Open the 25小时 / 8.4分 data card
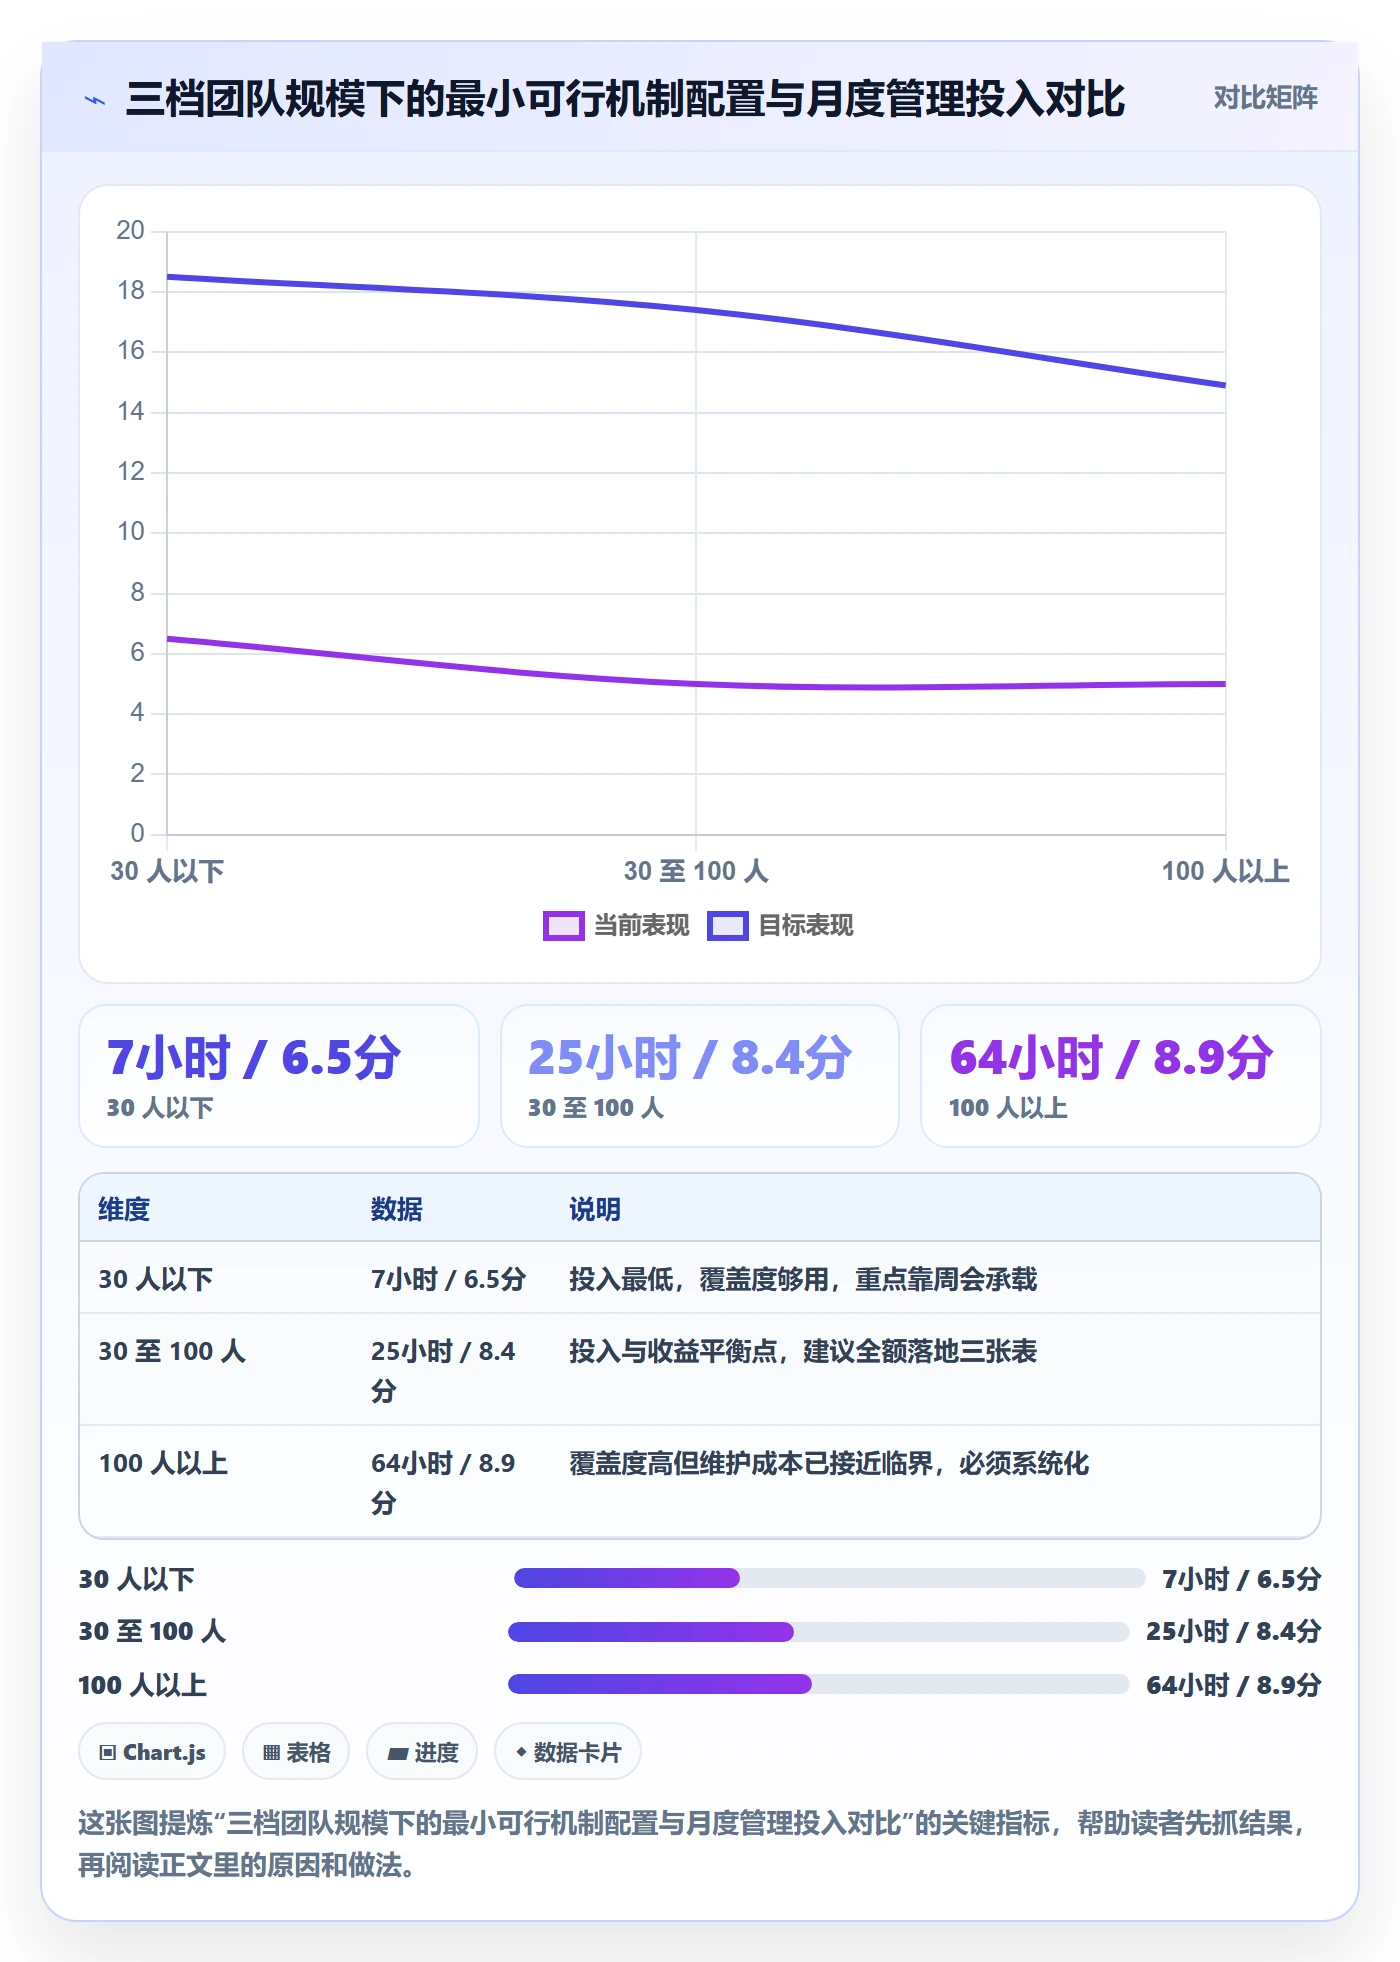Image resolution: width=1400 pixels, height=1962 pixels. click(x=700, y=1076)
